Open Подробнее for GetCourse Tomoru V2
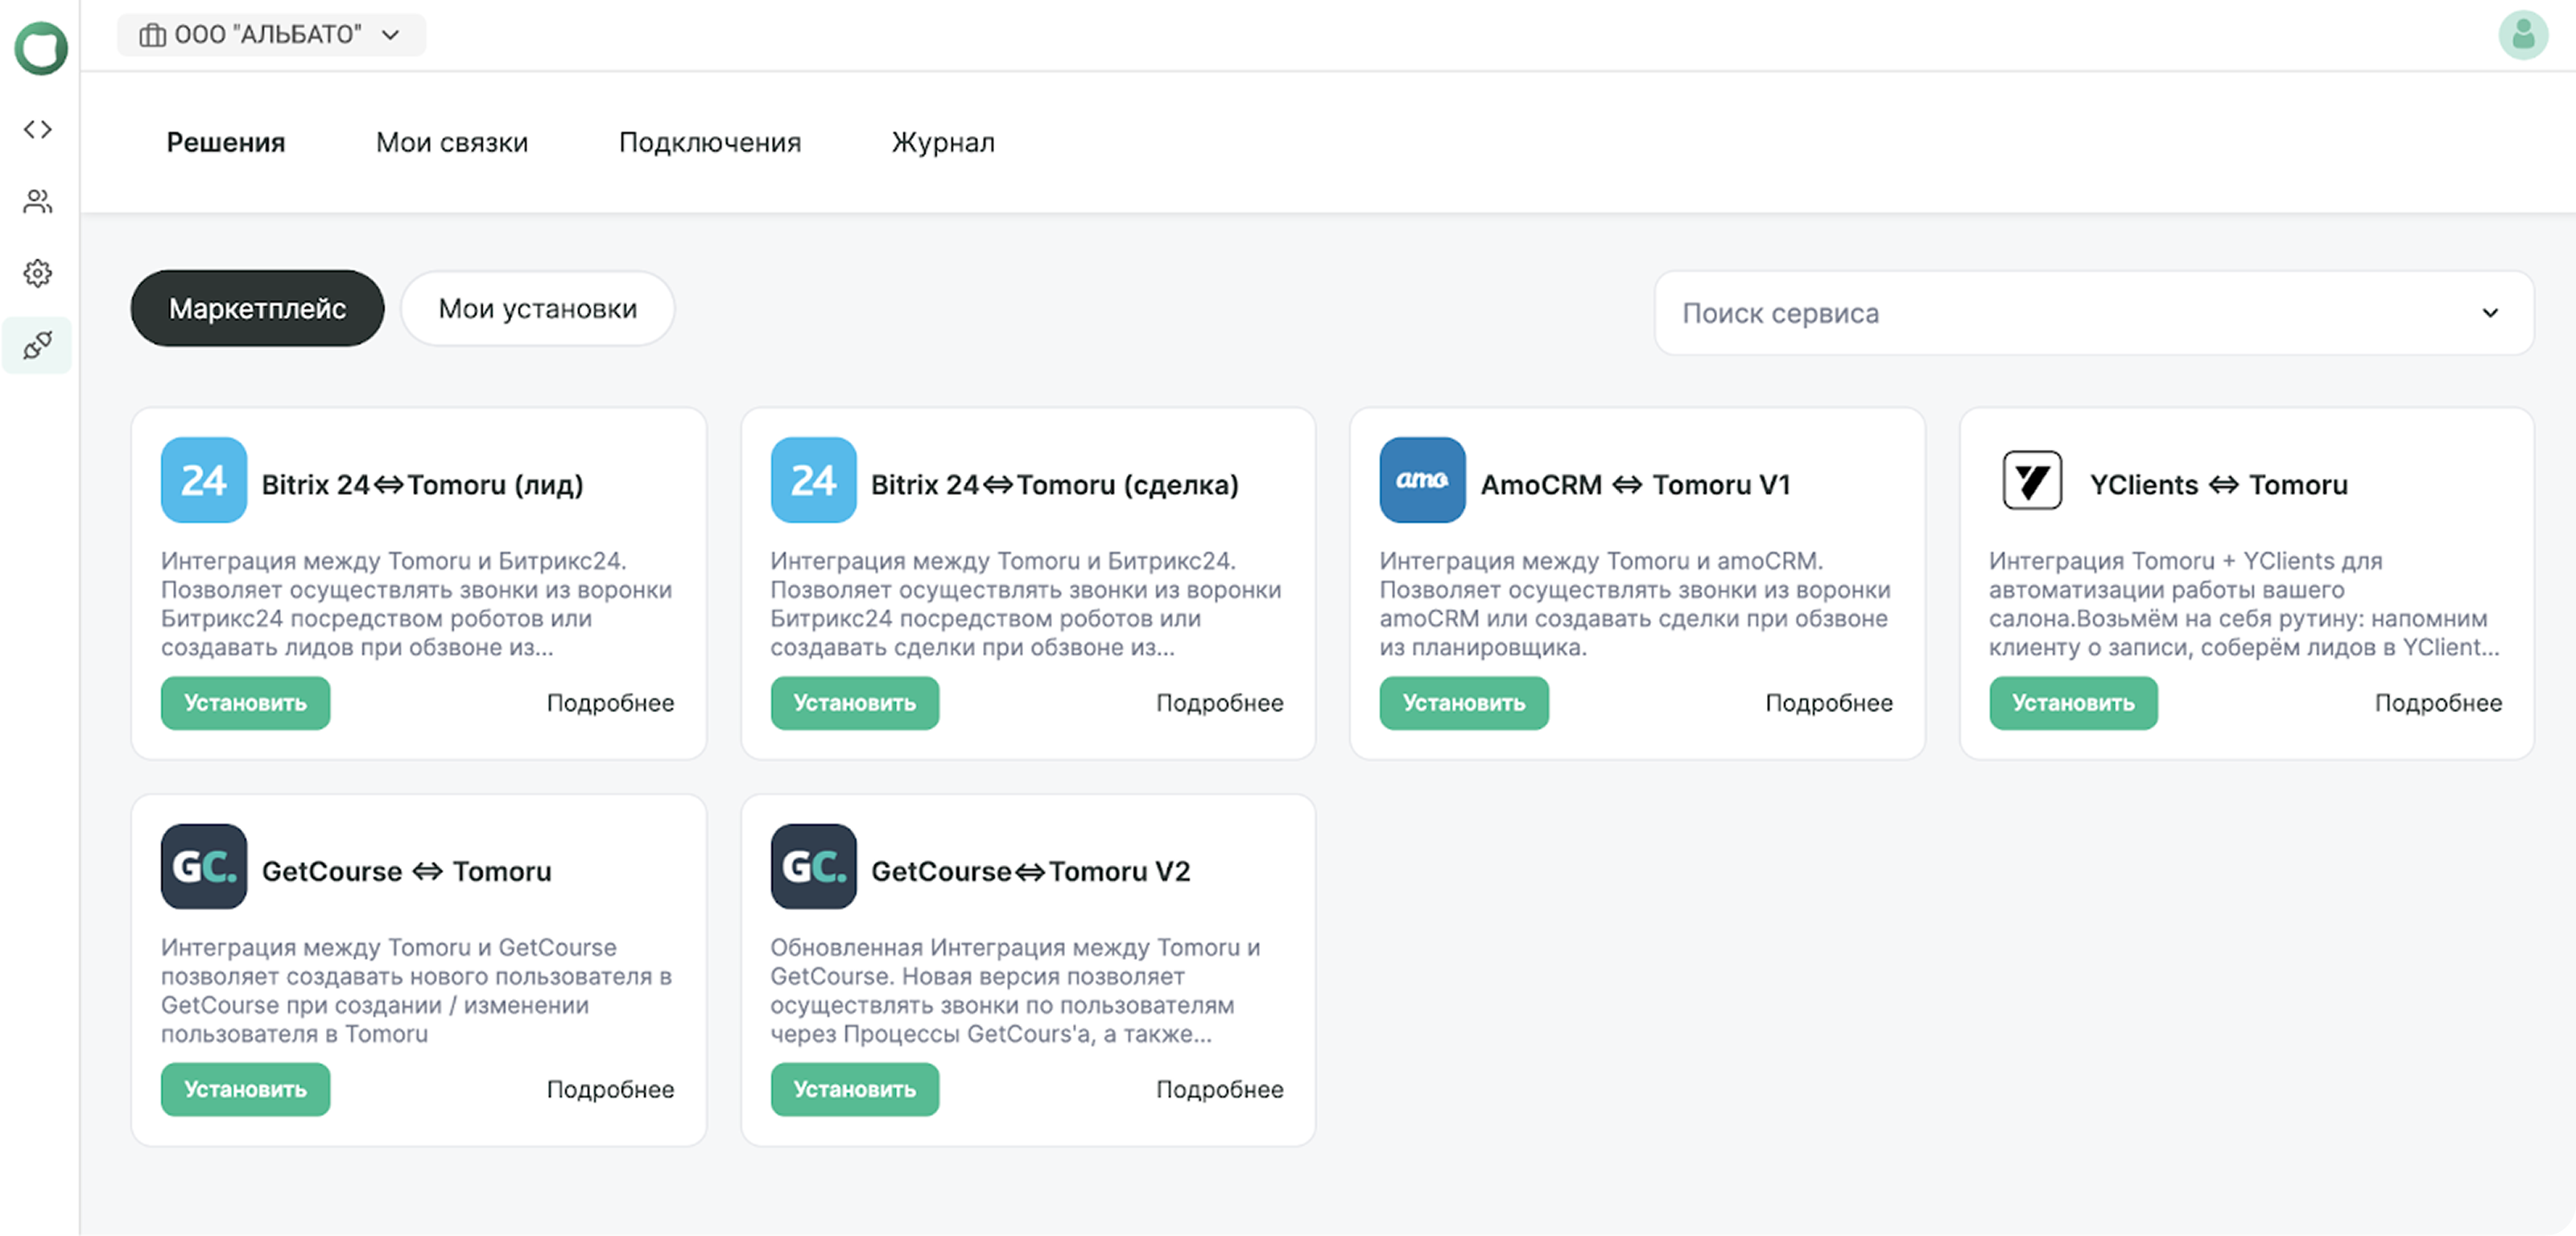The height and width of the screenshot is (1236, 2576). (x=1219, y=1089)
